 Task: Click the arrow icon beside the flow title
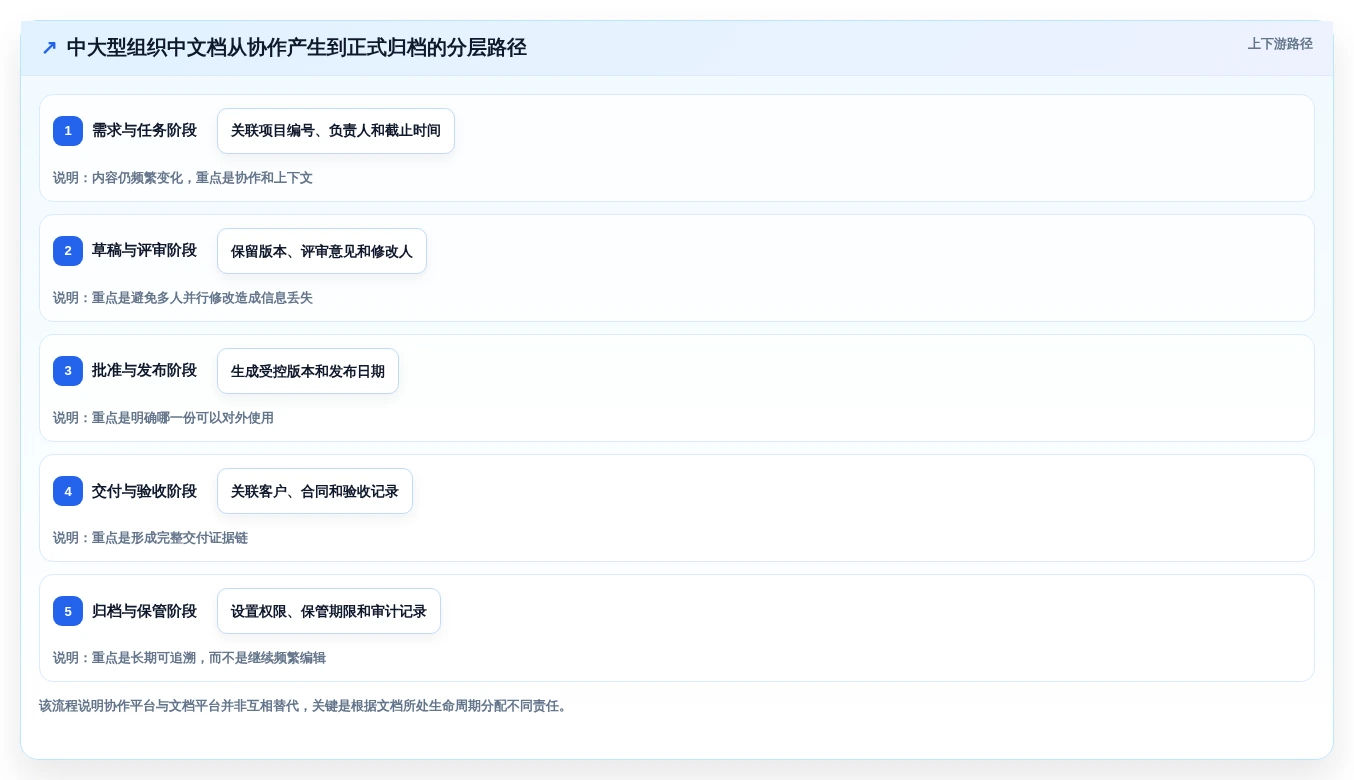click(x=49, y=47)
